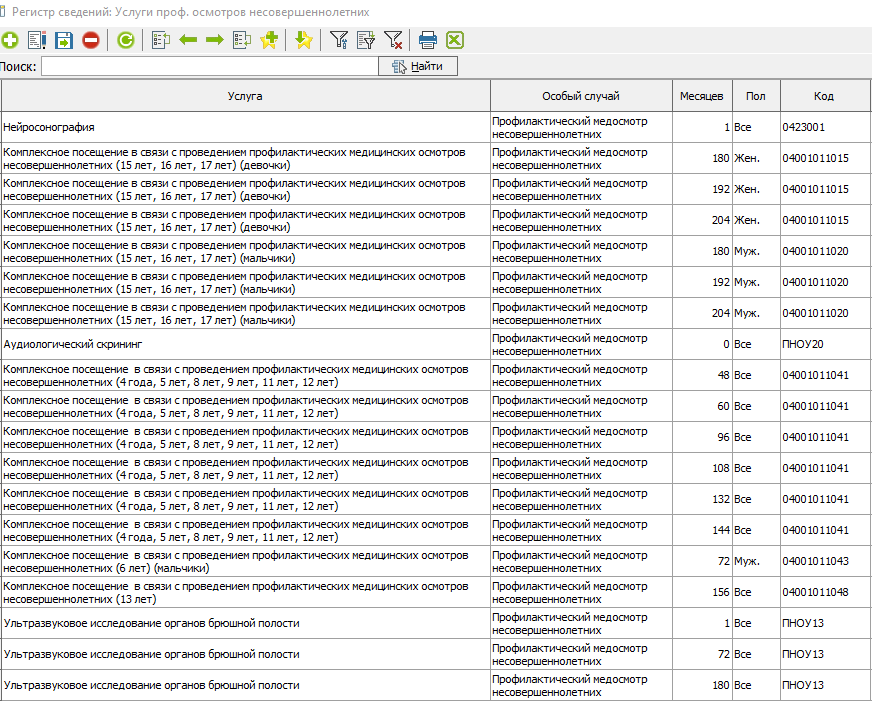Image resolution: width=872 pixels, height=701 pixels.
Task: Select the Нейросонография row
Action: [245, 127]
